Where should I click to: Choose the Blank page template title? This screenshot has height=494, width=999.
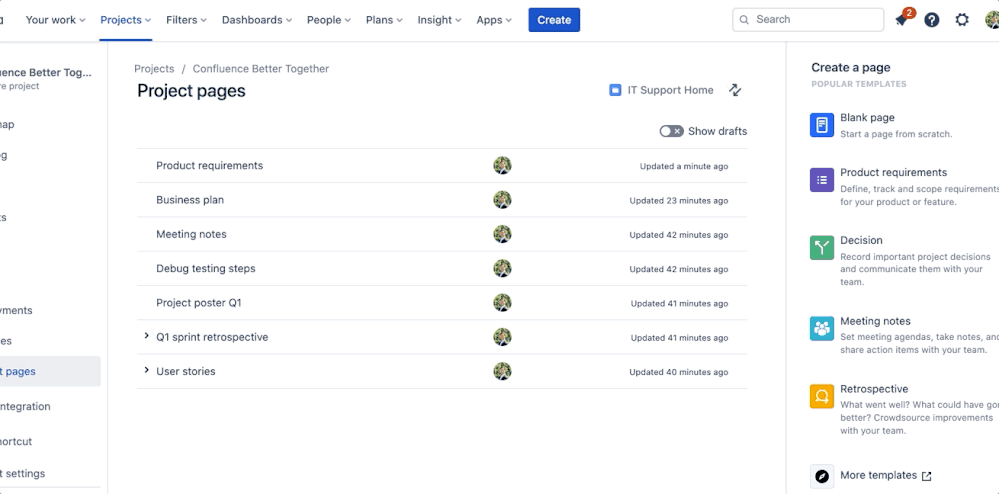tap(867, 118)
